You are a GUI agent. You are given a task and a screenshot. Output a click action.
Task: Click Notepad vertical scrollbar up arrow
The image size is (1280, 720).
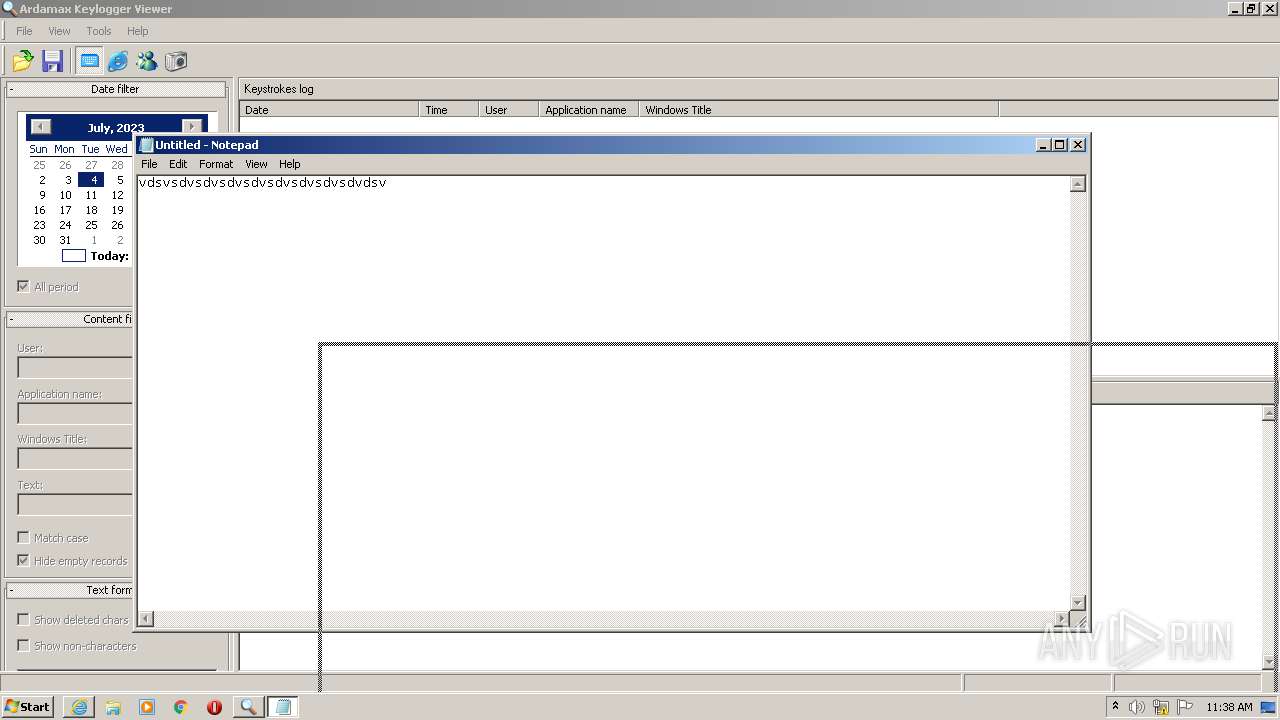coord(1078,184)
